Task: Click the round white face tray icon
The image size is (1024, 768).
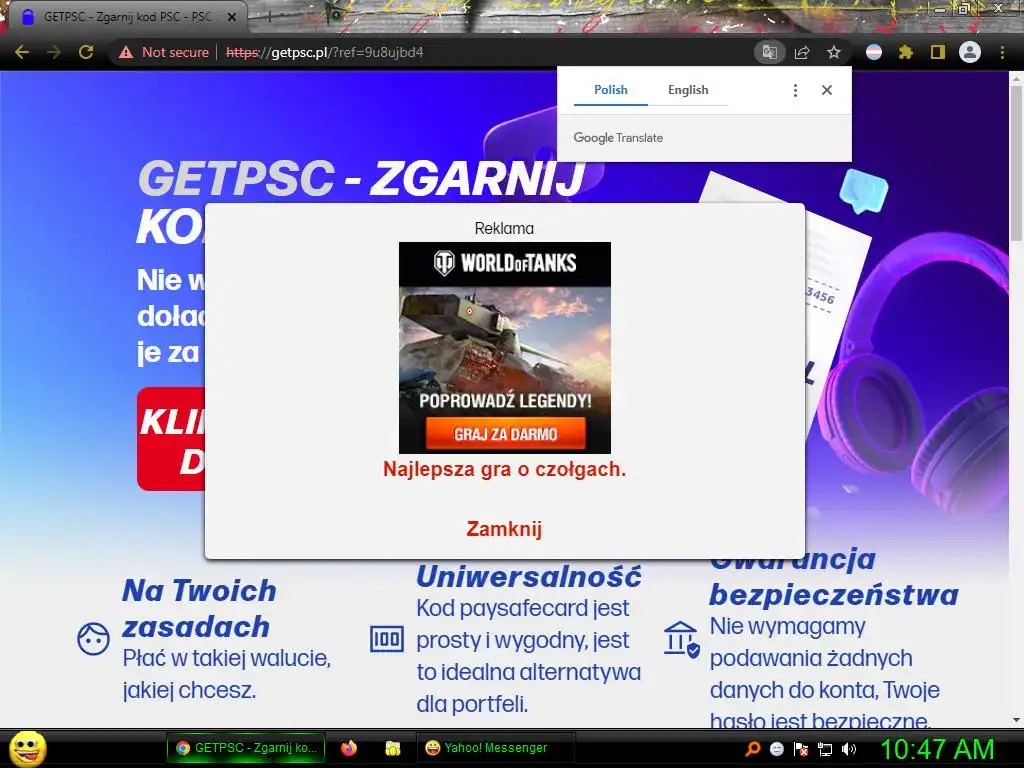Action: point(777,749)
